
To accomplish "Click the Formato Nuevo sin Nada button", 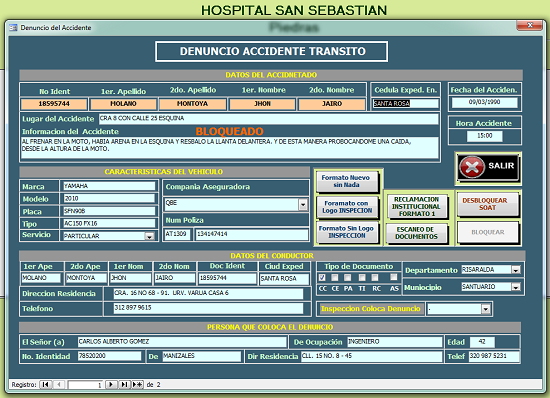I will pos(347,181).
